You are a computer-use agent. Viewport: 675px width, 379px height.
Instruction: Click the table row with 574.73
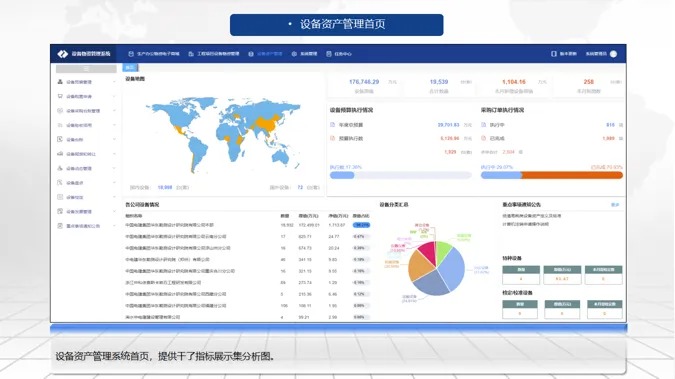coord(248,248)
